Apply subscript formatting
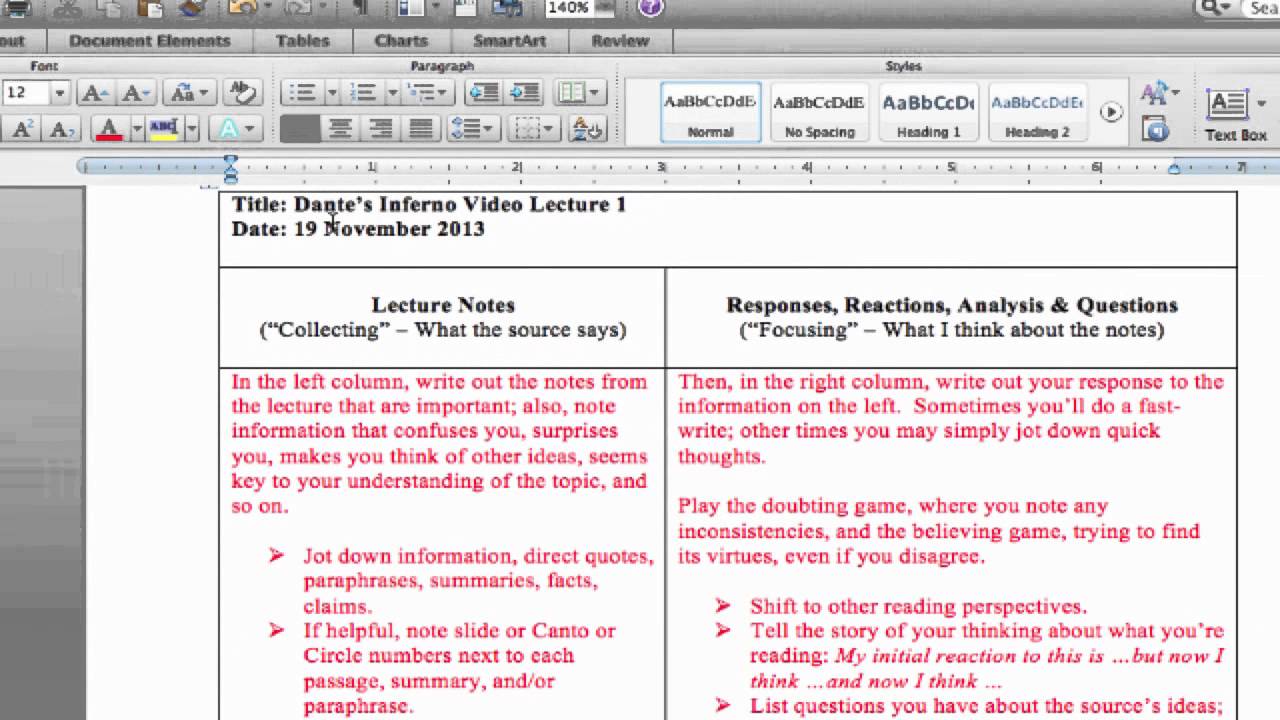 tap(61, 129)
